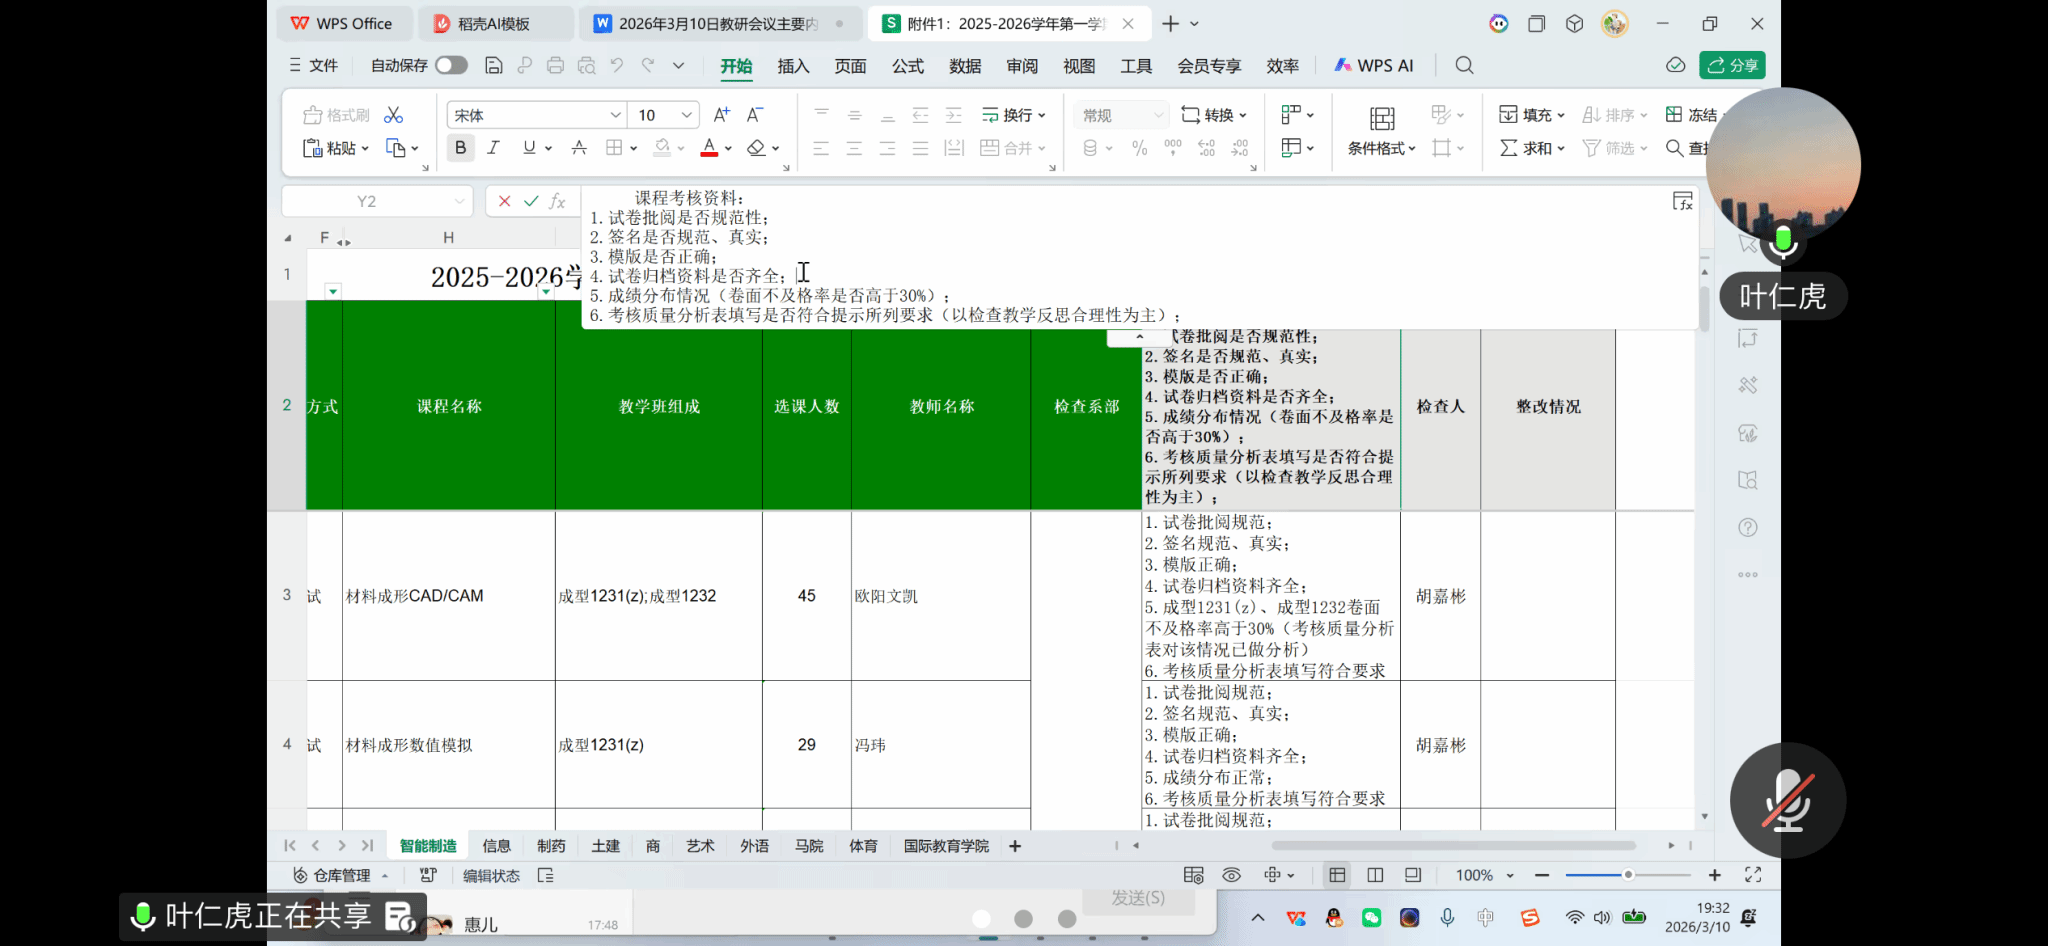Open the 条件格式 dropdown
The width and height of the screenshot is (2048, 946).
[x=1382, y=148]
